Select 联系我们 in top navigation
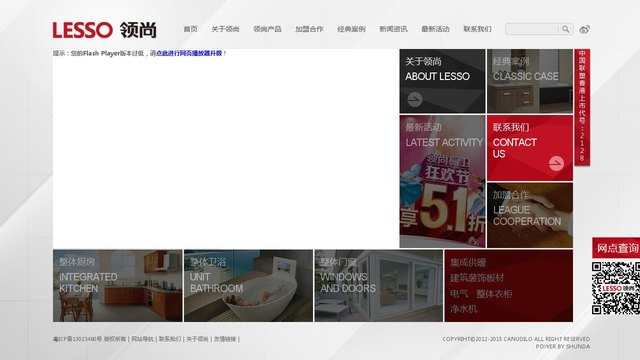Screen dimensions: 640x360 tap(478, 29)
